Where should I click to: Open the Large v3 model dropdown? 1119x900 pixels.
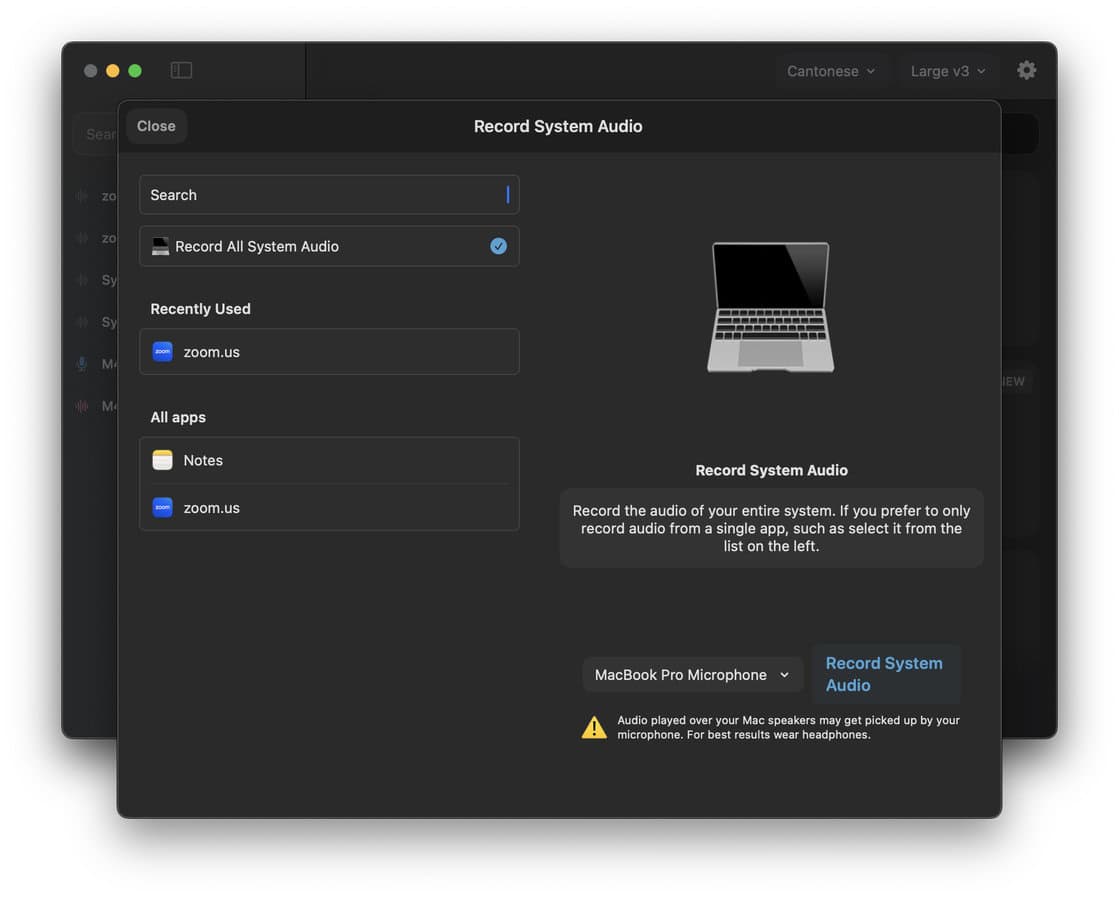pos(947,71)
